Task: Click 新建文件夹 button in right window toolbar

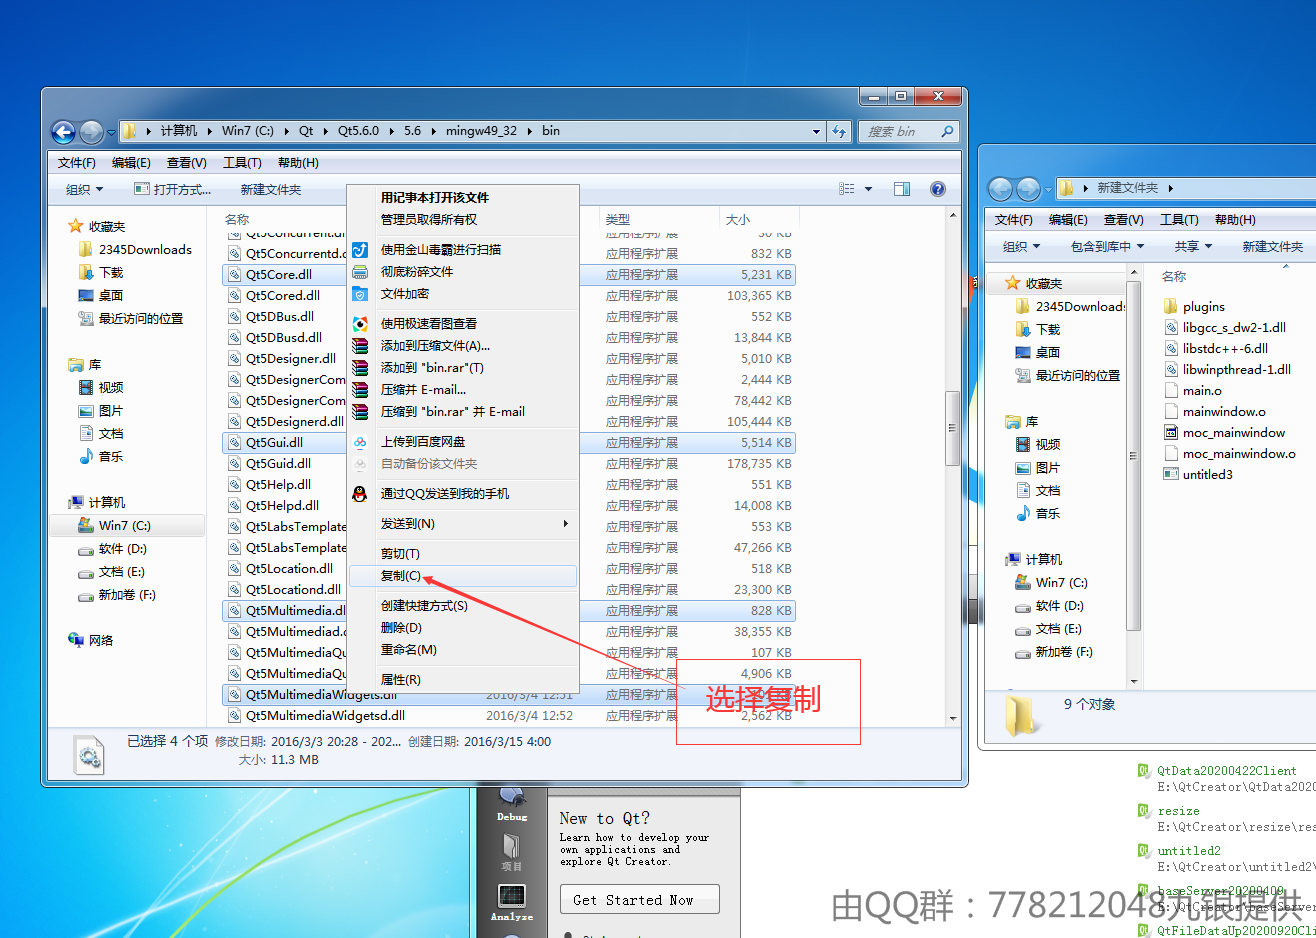Action: [x=1272, y=246]
